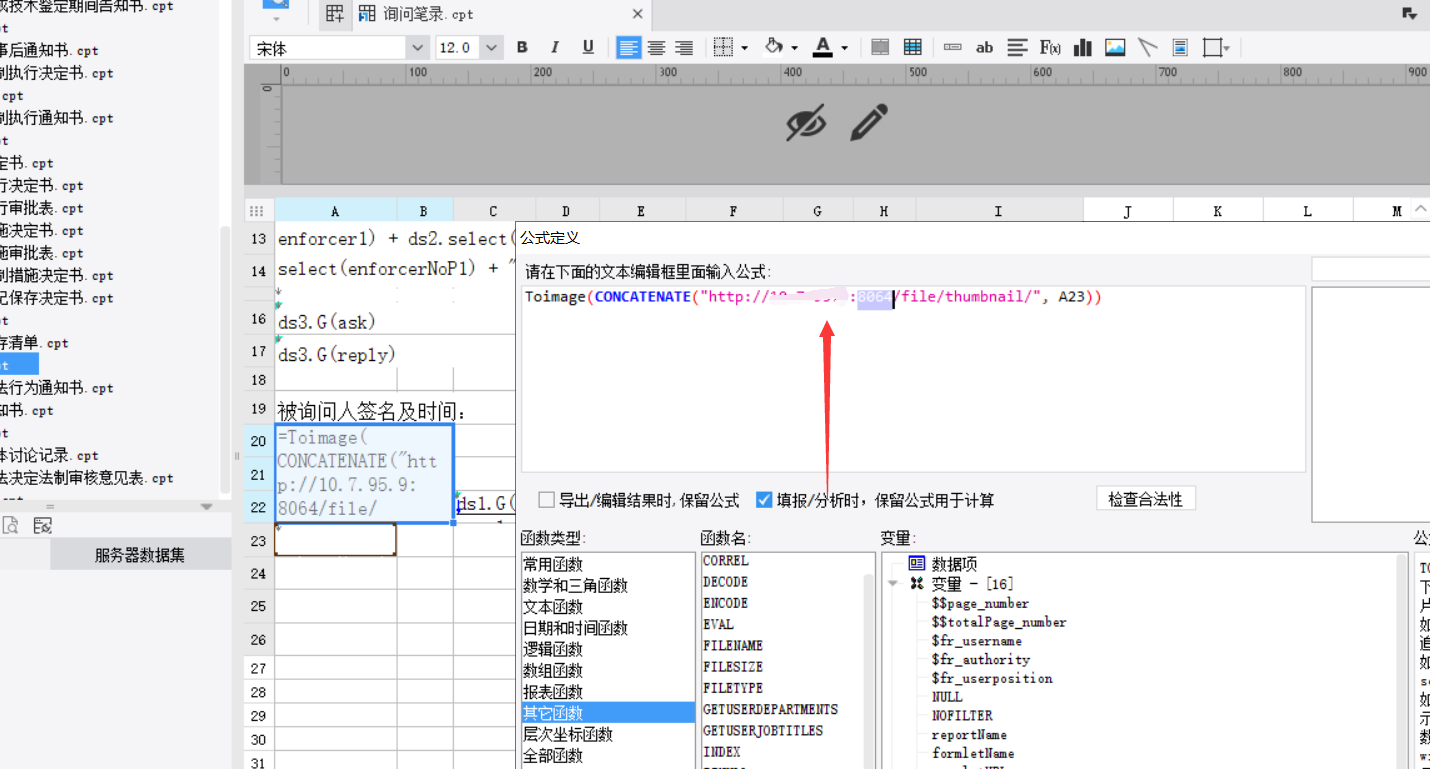
Task: Click the dock panel icon at top right
Action: tap(1409, 13)
